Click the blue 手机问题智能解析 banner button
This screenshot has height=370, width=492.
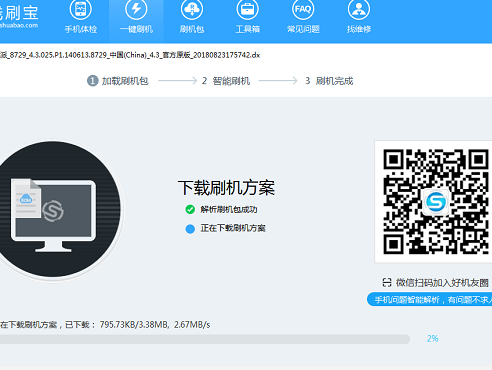coord(429,300)
